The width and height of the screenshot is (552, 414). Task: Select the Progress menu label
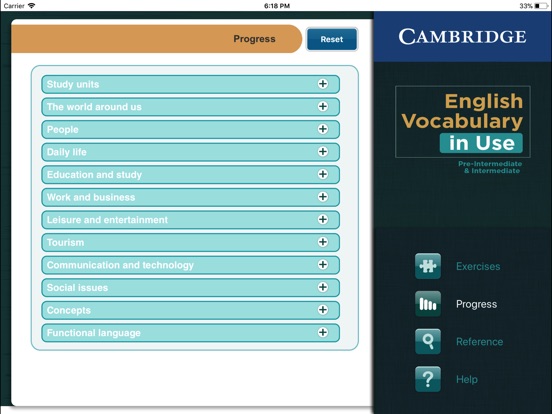point(476,304)
